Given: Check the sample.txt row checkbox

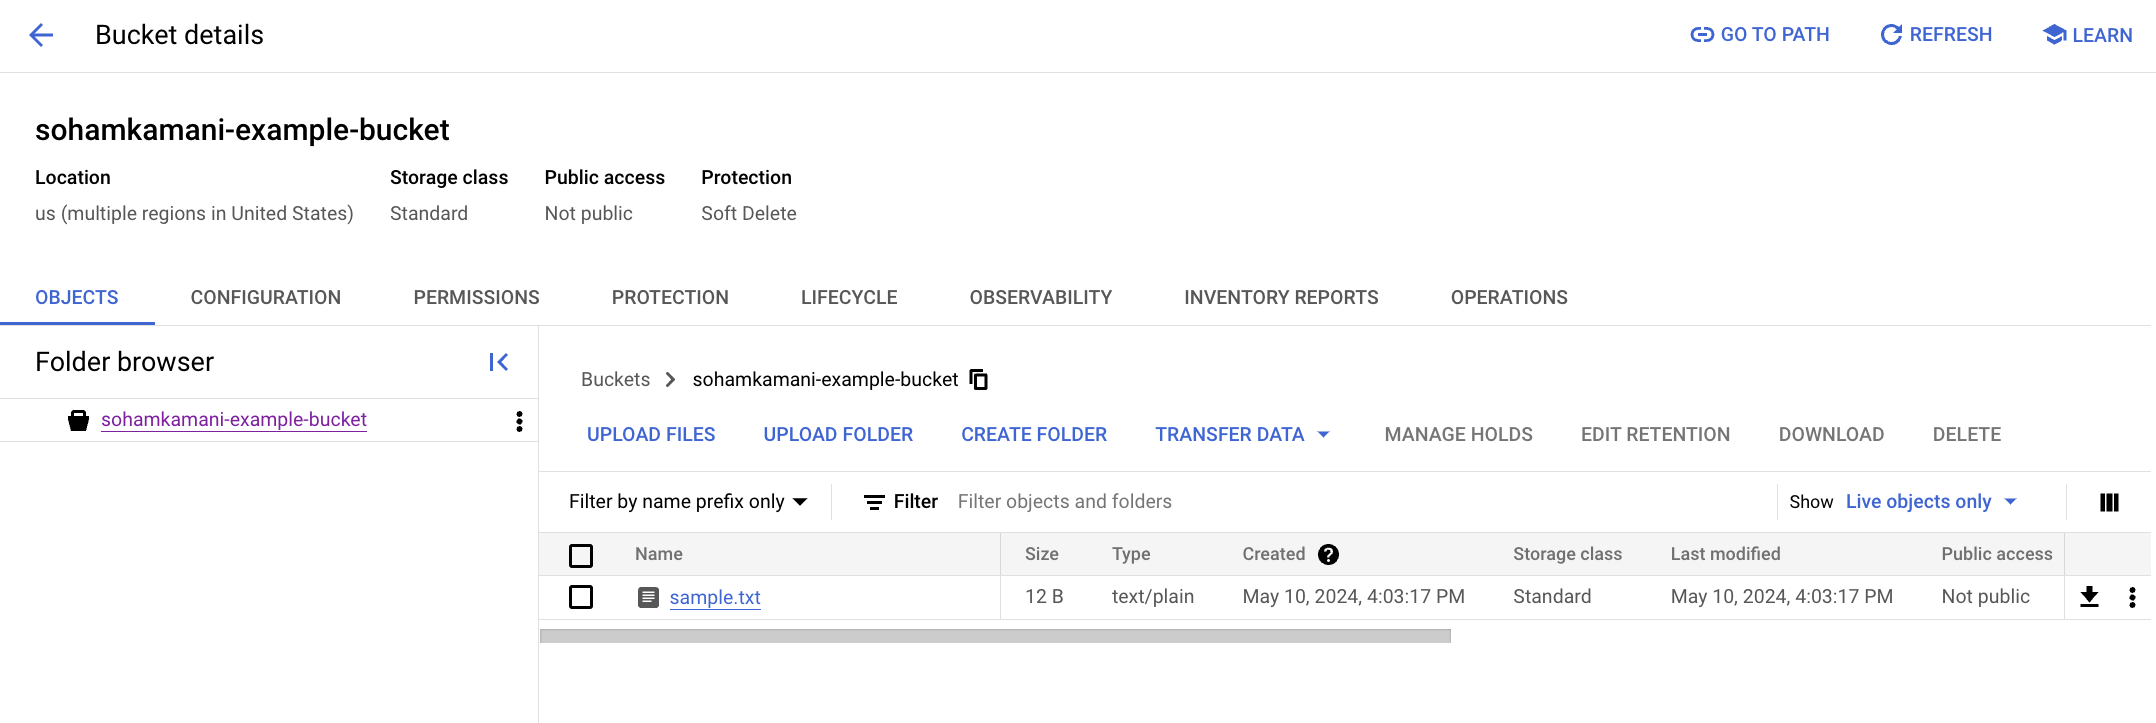Looking at the screenshot, I should 581,597.
